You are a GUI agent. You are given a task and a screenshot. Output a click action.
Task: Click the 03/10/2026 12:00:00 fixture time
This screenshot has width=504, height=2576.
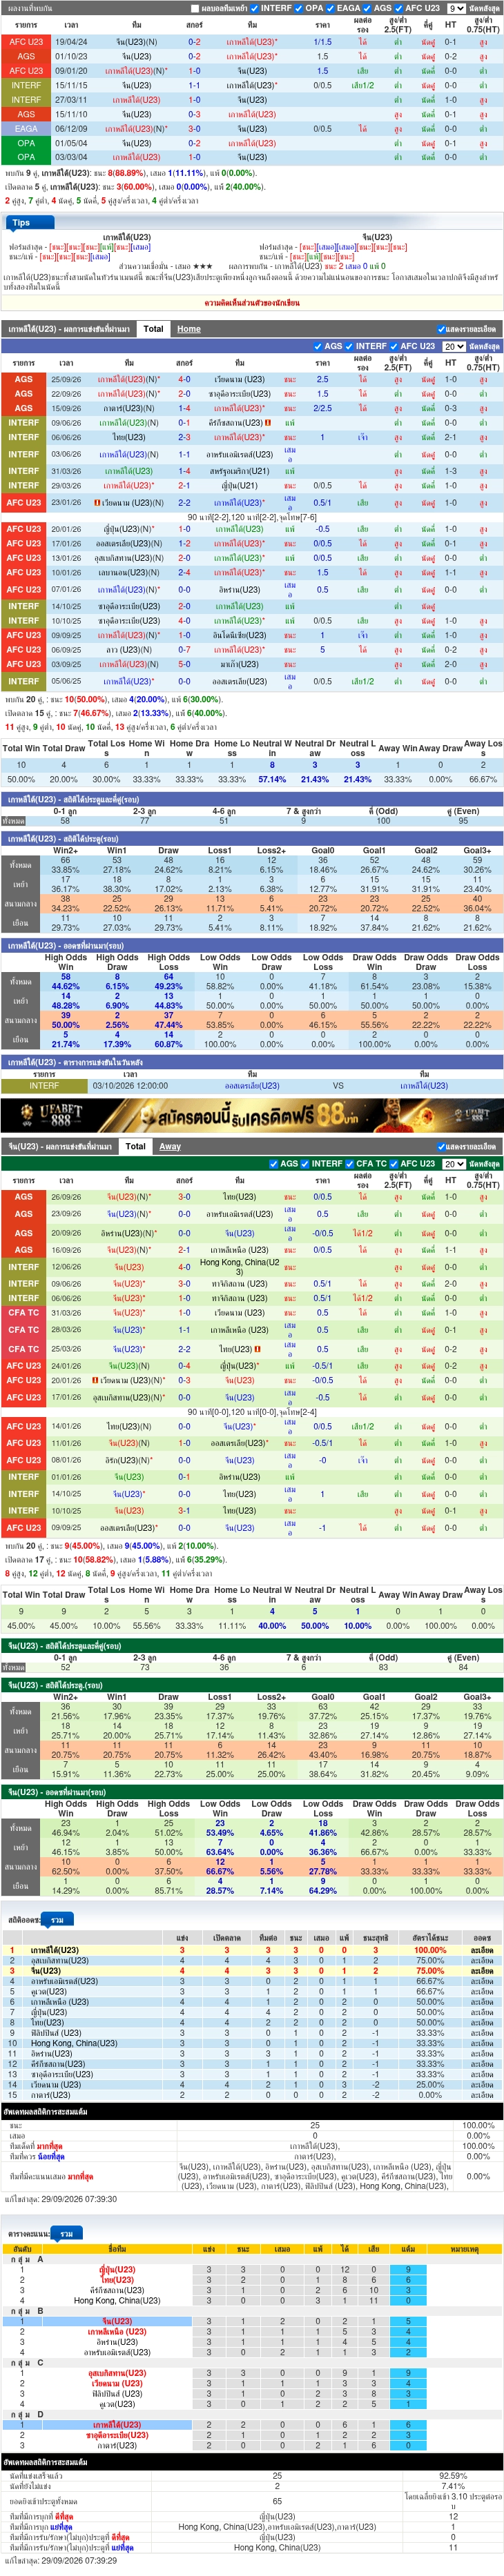[130, 1086]
